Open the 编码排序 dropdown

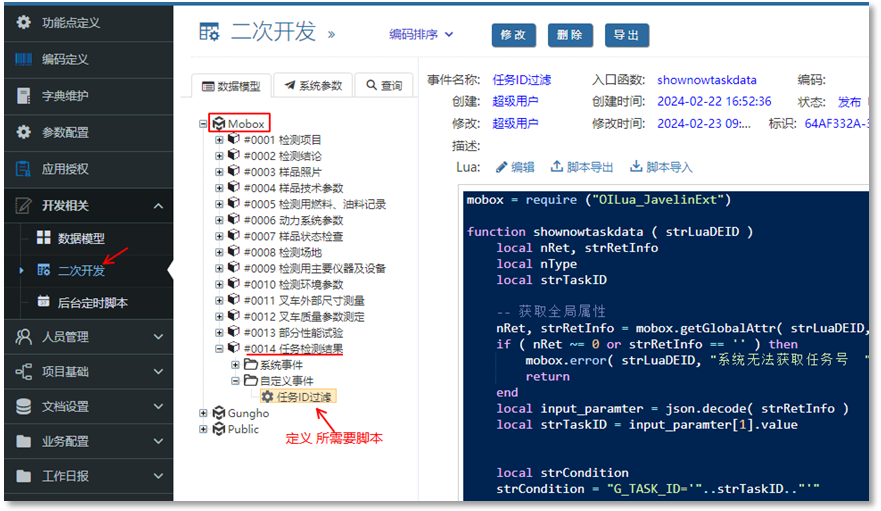pyautogui.click(x=421, y=34)
